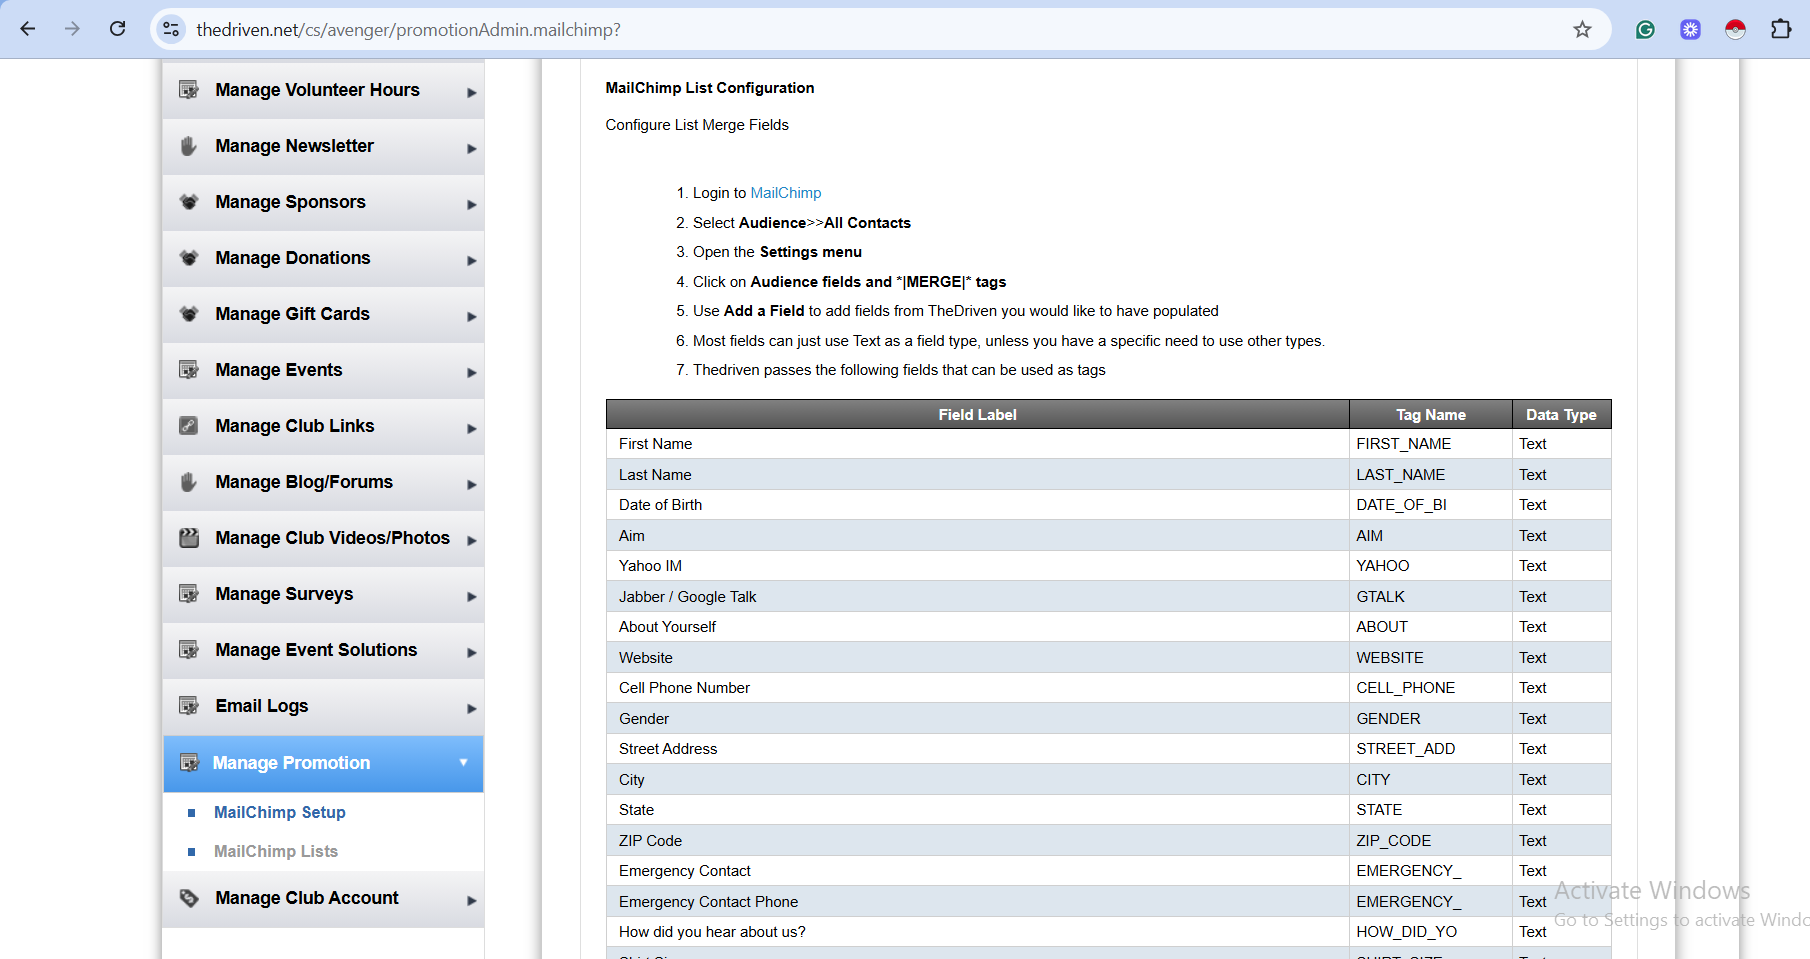Click the Manage Sponsors icon
1810x959 pixels.
pyautogui.click(x=189, y=202)
